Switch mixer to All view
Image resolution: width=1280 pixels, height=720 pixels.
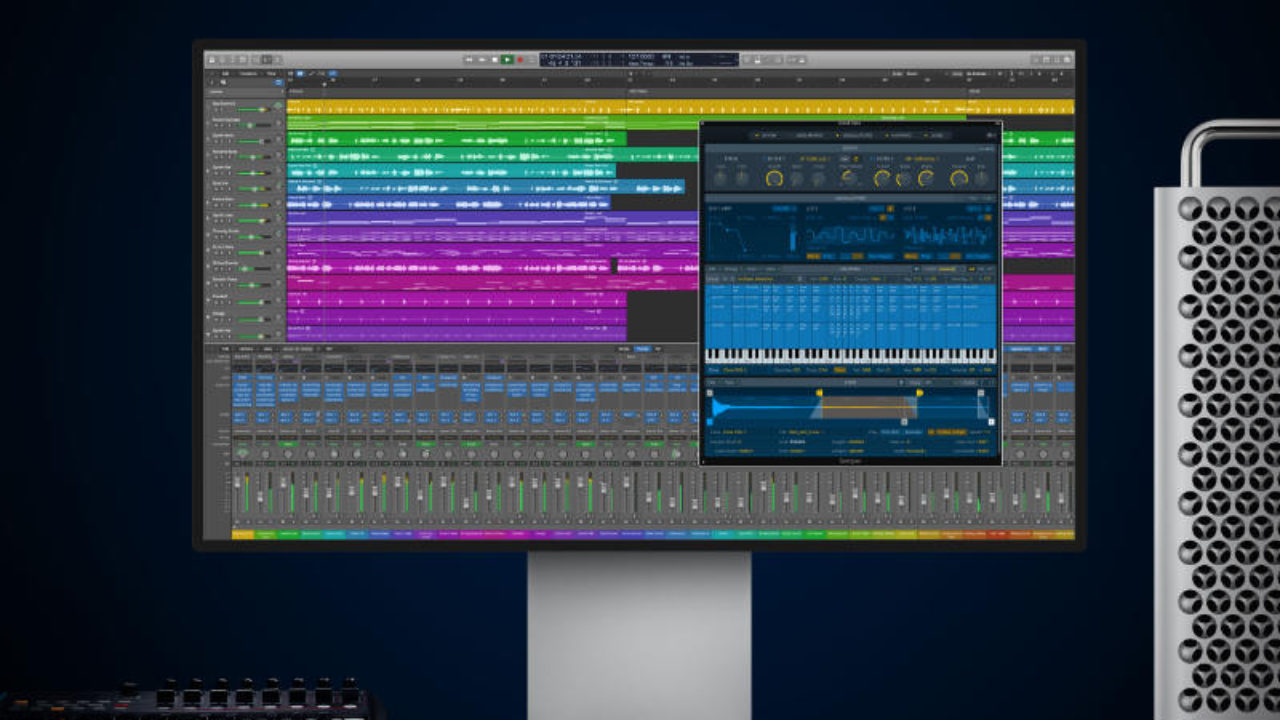pyautogui.click(x=658, y=349)
